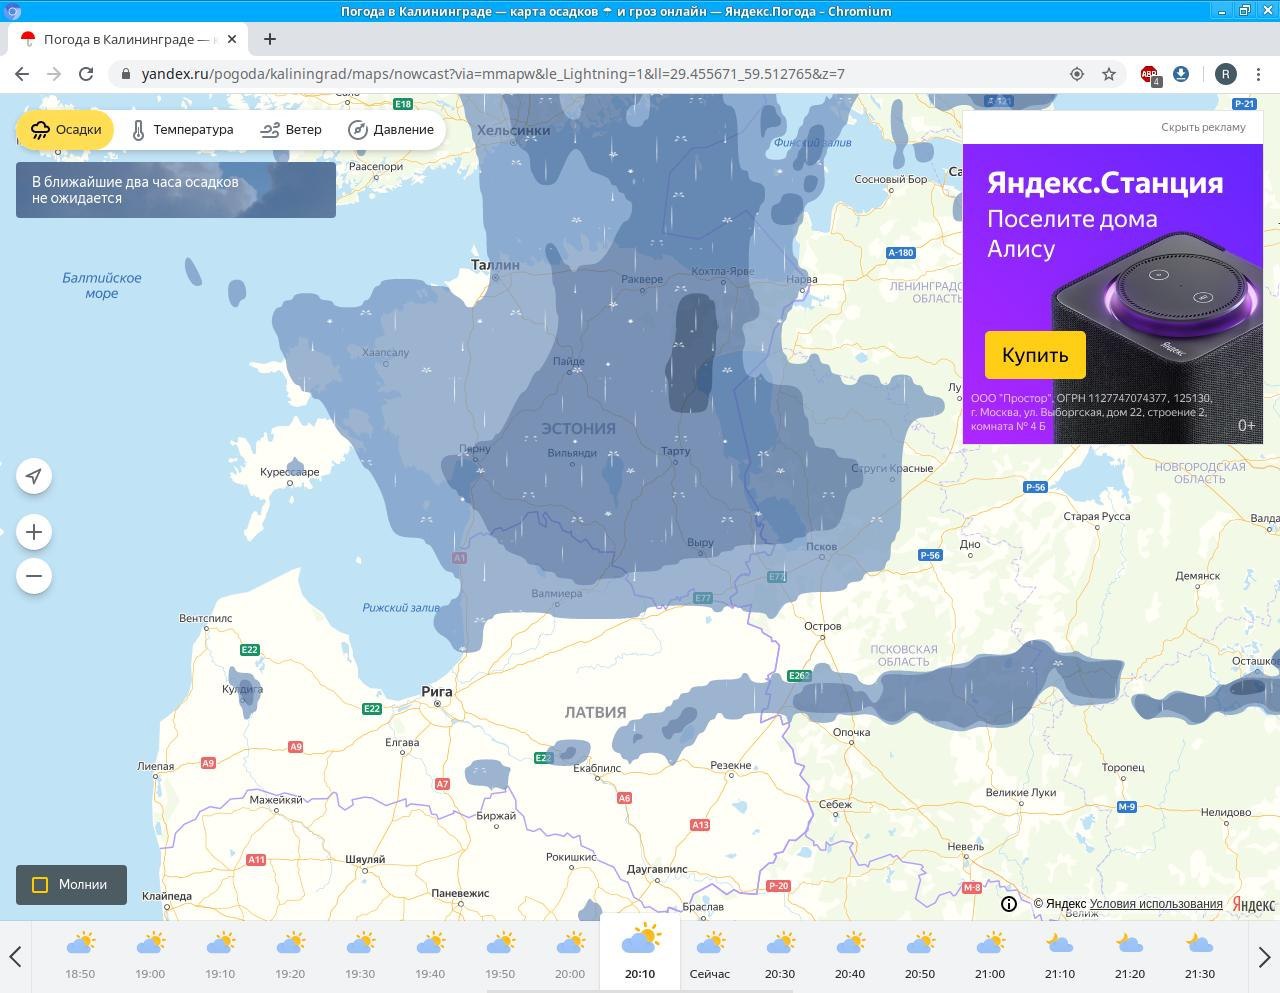Click the Яндекс logo on map
1280x993 pixels.
[1253, 904]
